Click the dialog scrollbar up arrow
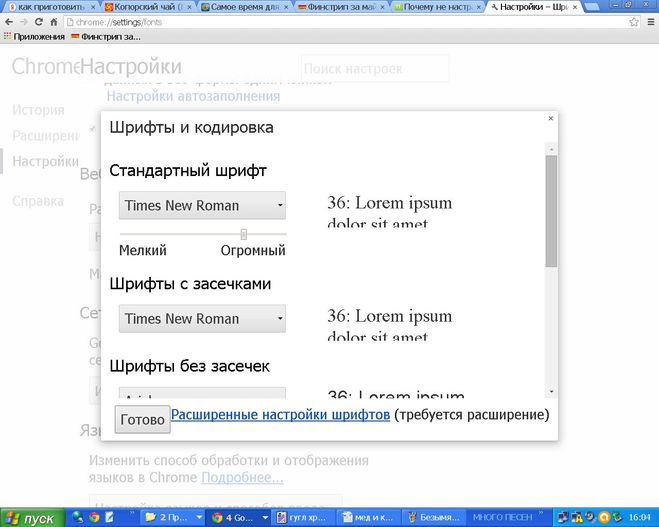 pos(551,149)
